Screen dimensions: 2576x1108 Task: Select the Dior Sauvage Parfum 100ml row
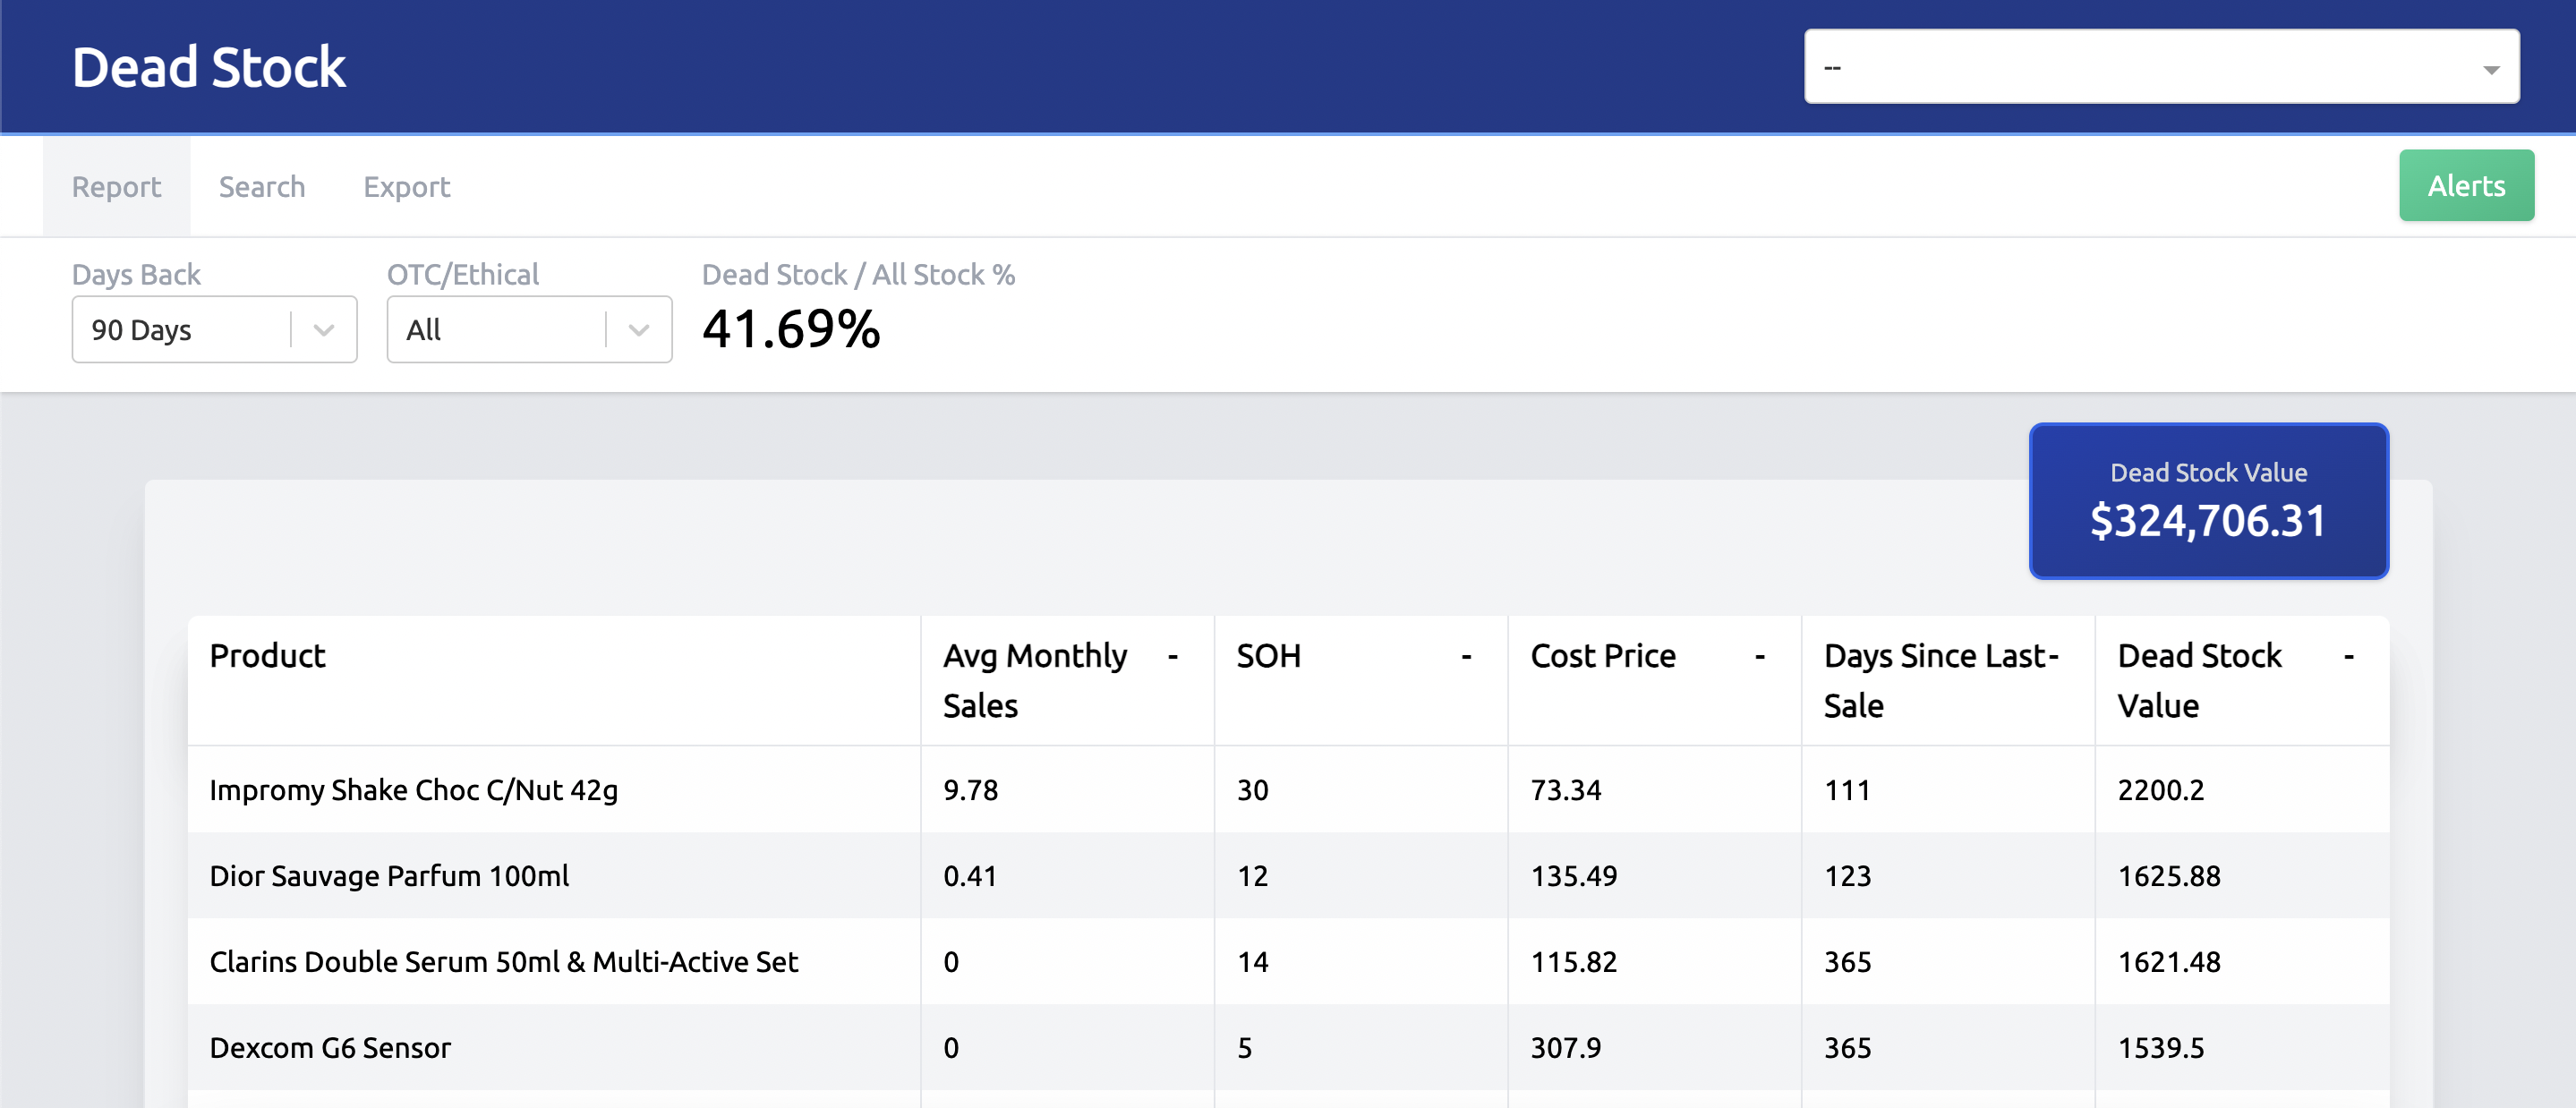tap(388, 876)
